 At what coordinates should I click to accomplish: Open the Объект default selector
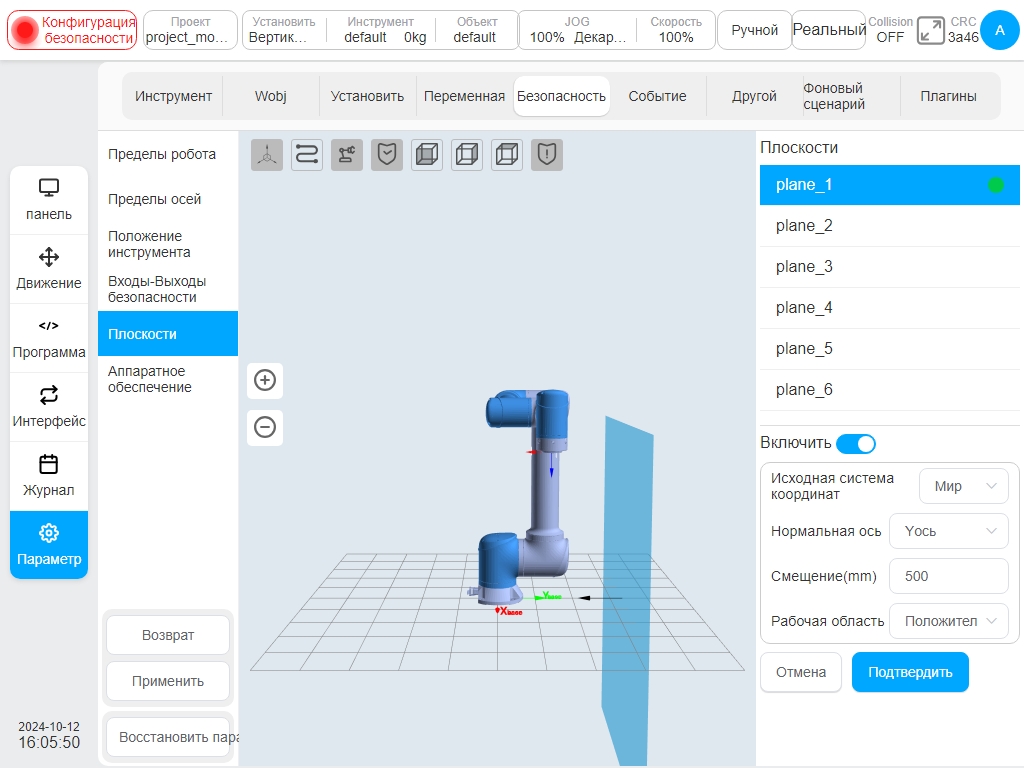[476, 30]
